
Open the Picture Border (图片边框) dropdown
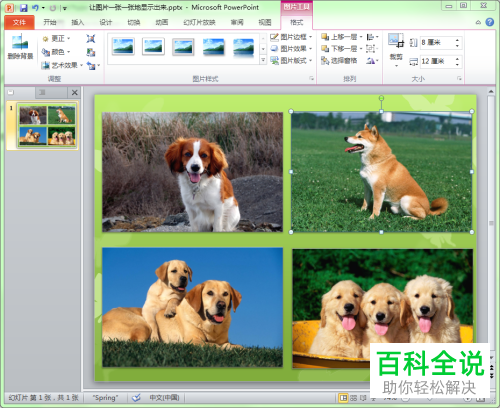pos(291,37)
